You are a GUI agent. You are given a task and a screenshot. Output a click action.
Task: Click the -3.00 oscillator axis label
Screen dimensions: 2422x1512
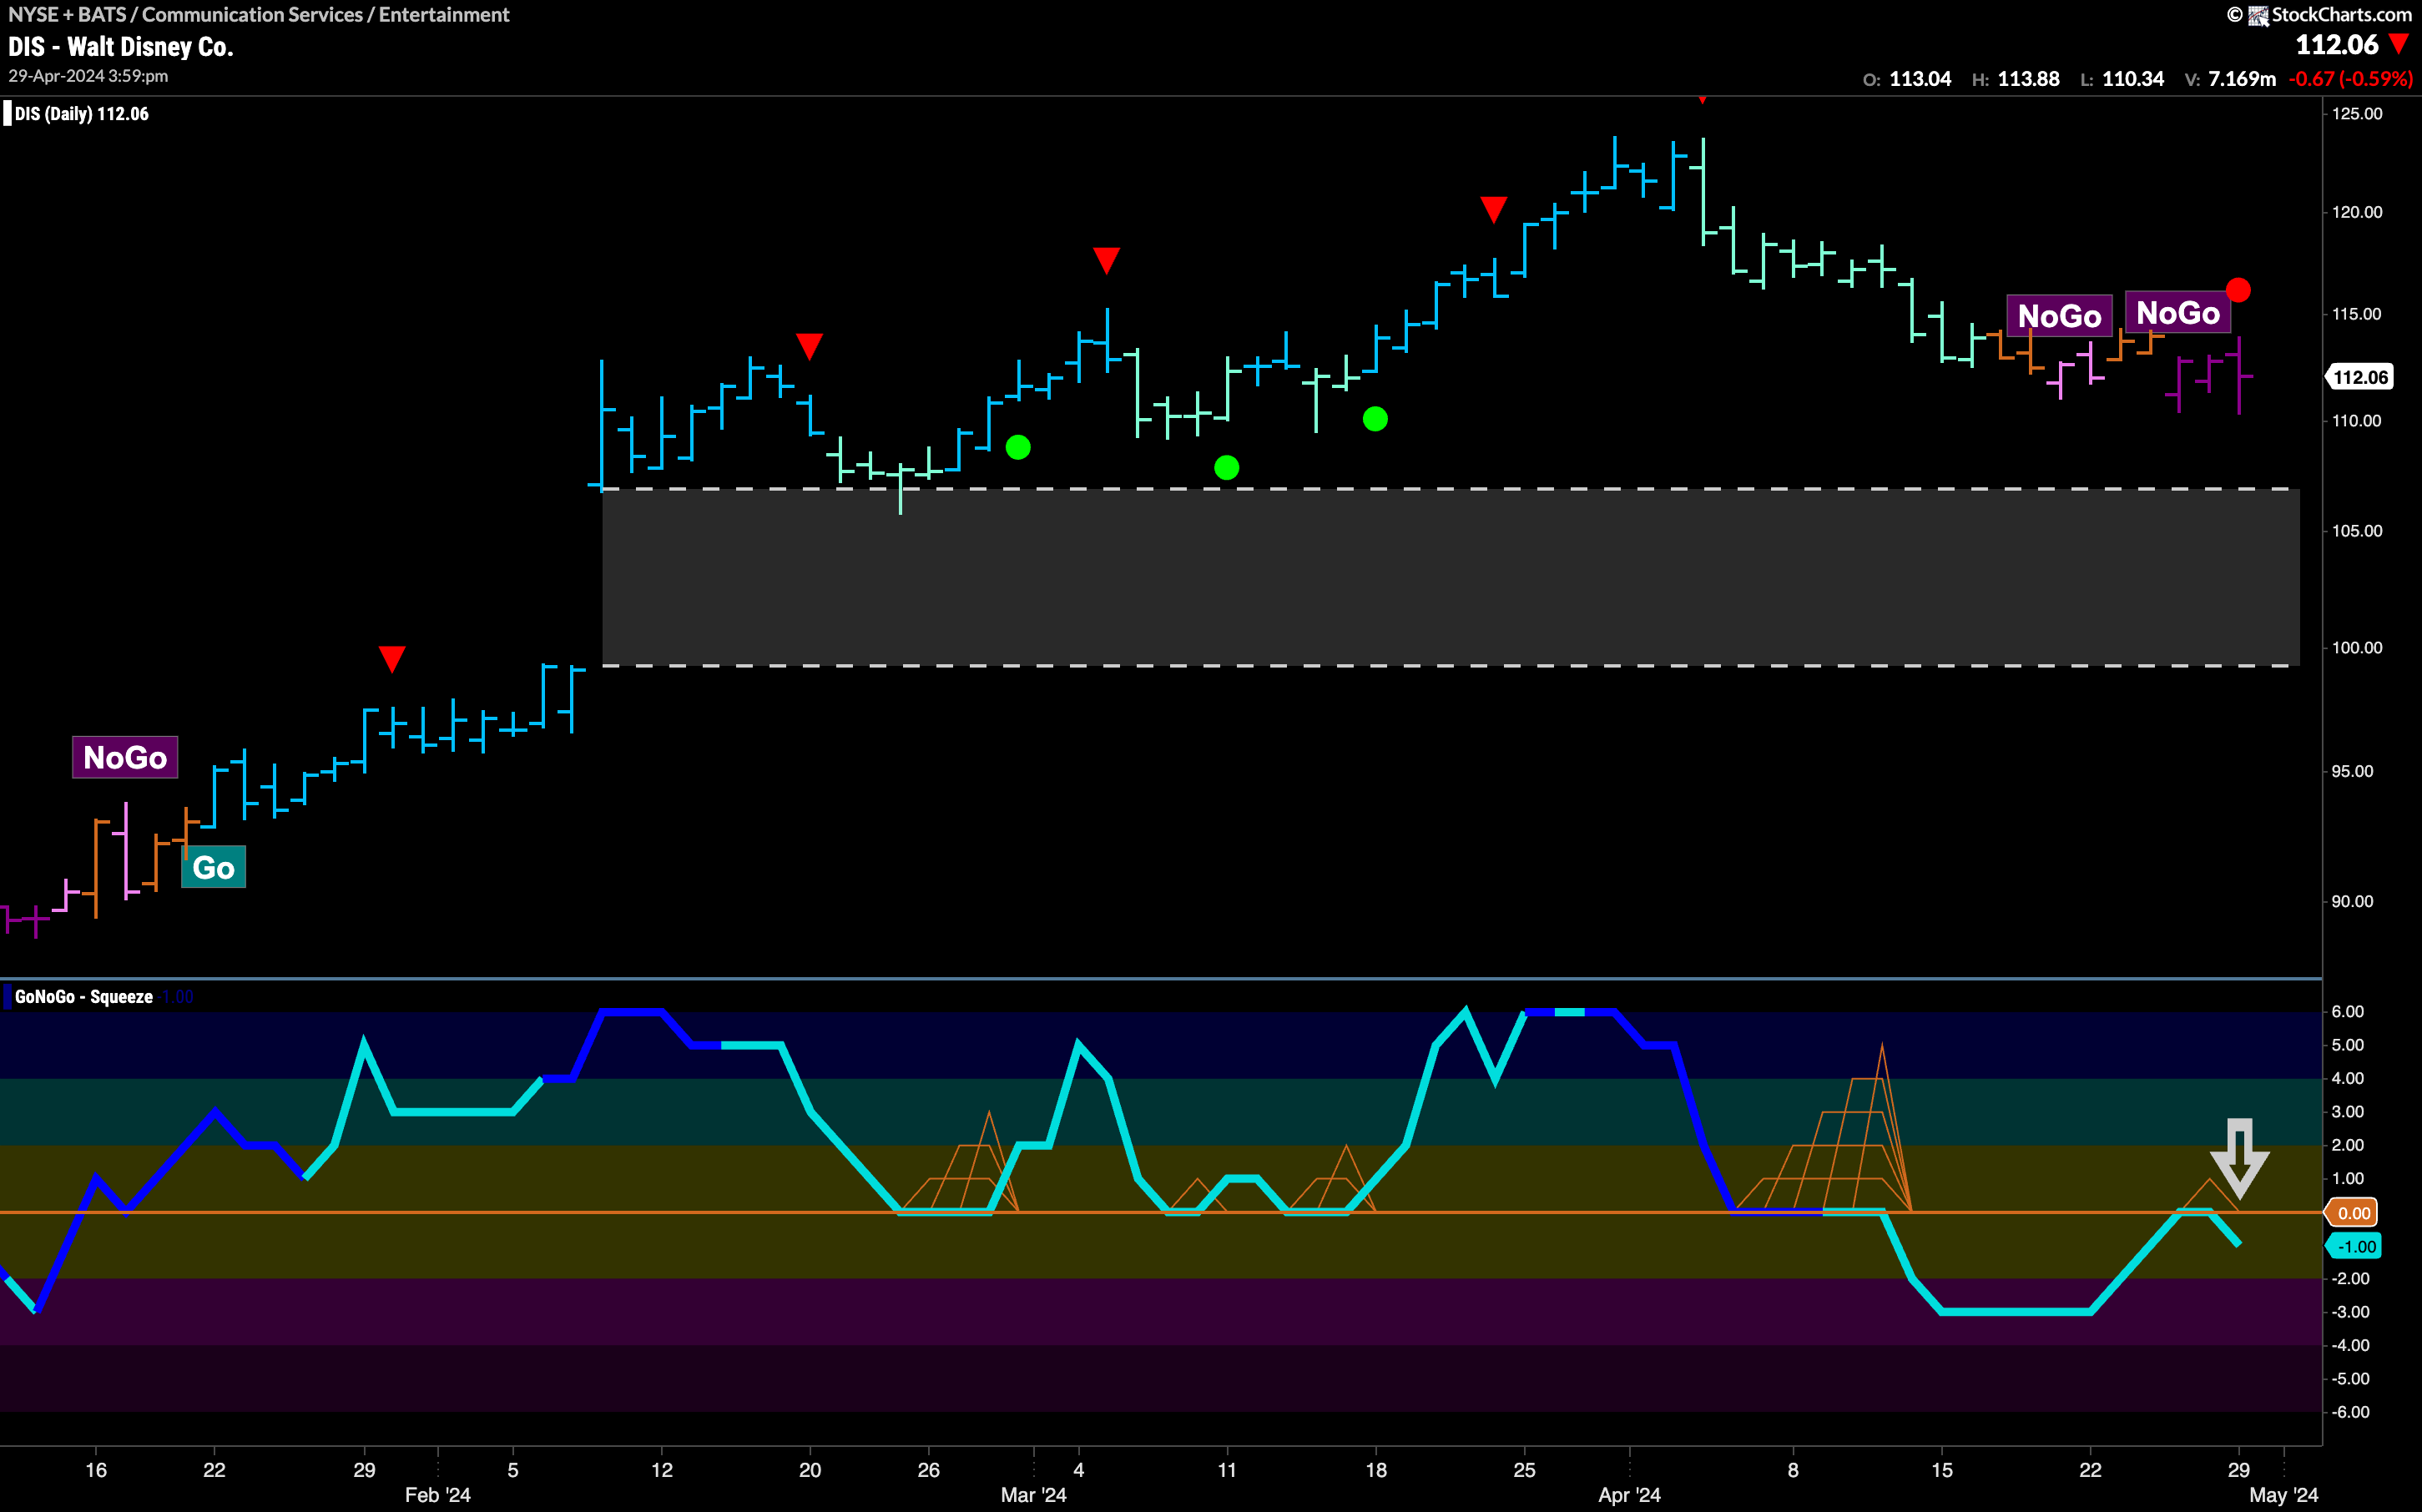(x=2350, y=1312)
